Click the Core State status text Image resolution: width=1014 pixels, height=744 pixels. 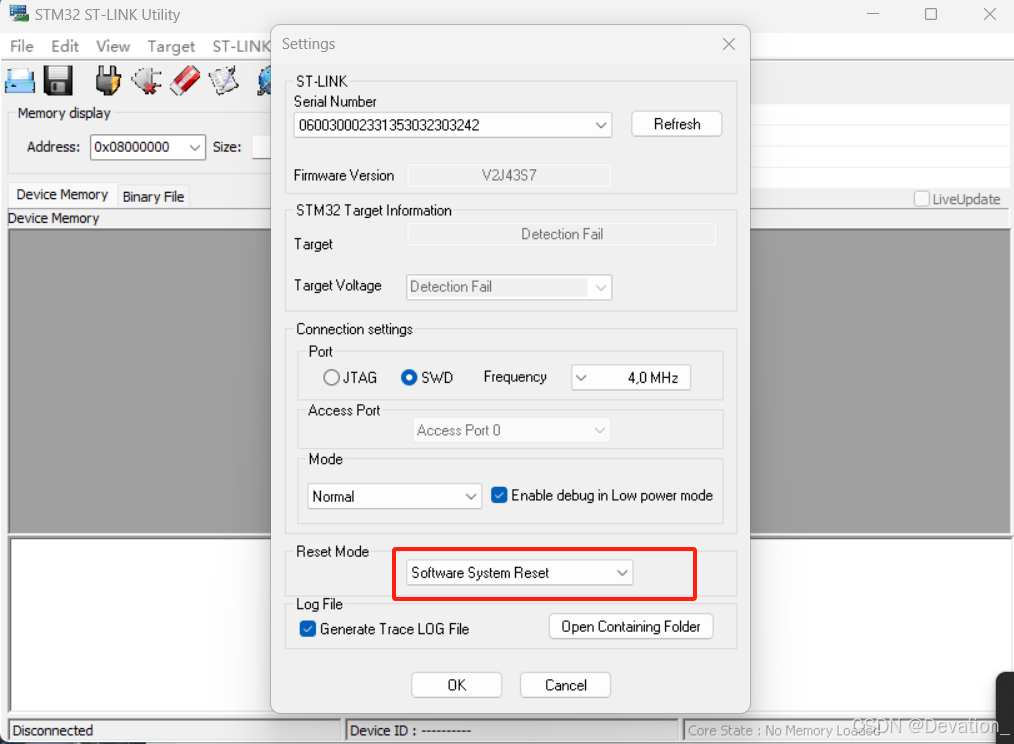click(x=784, y=730)
